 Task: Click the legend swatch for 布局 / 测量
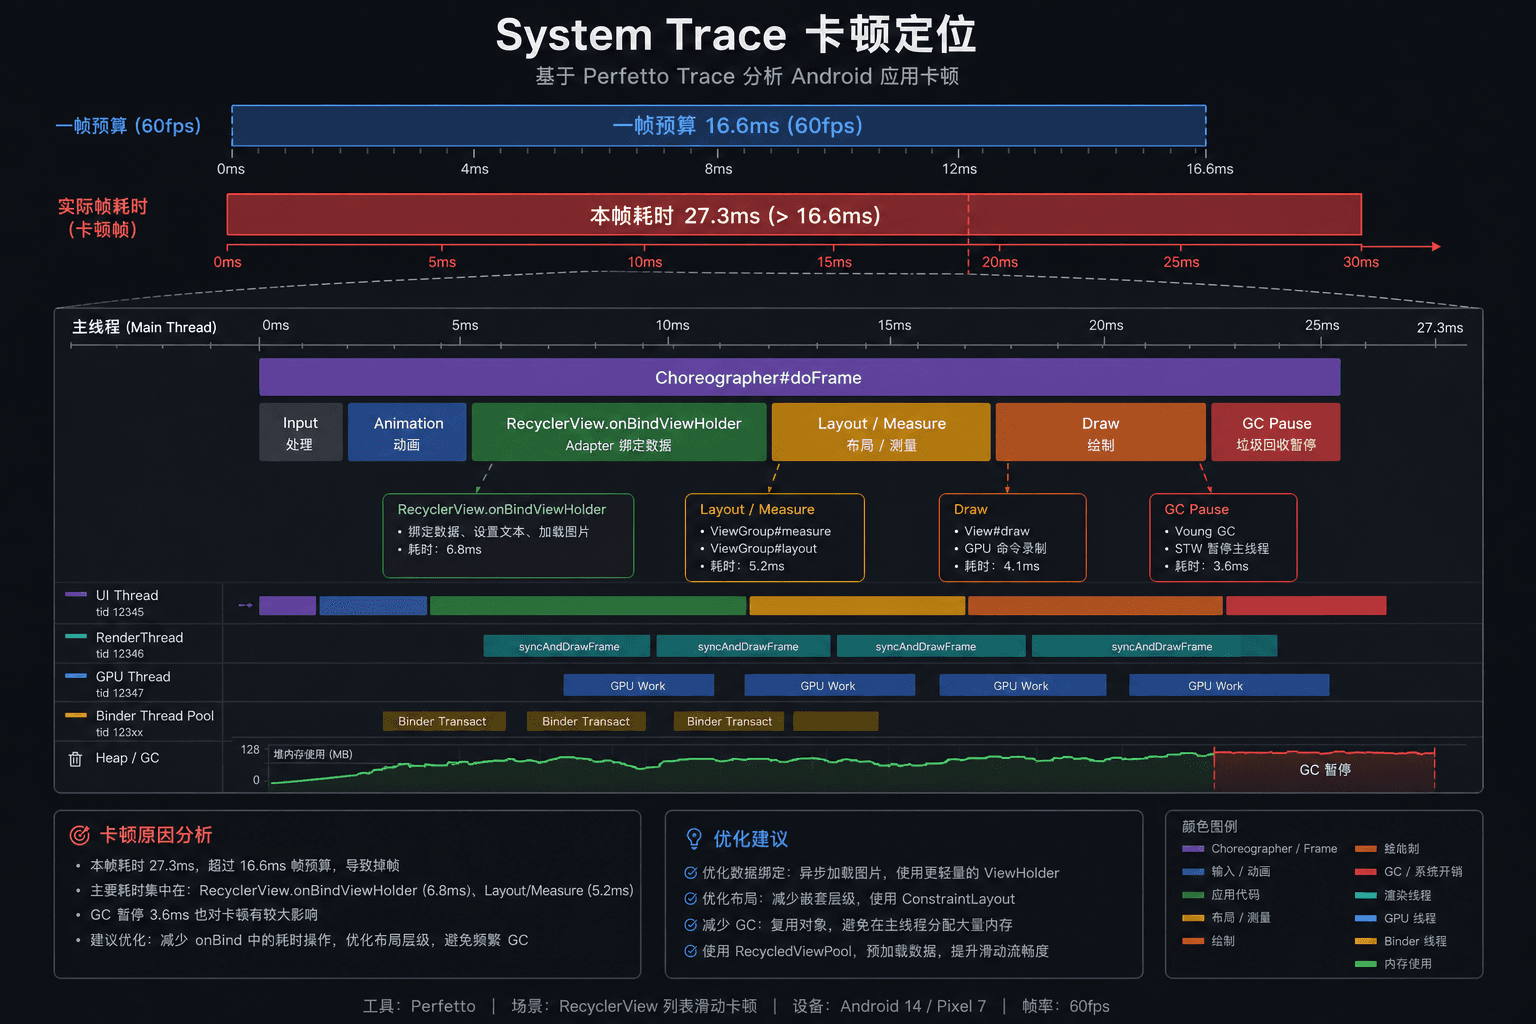(1193, 917)
